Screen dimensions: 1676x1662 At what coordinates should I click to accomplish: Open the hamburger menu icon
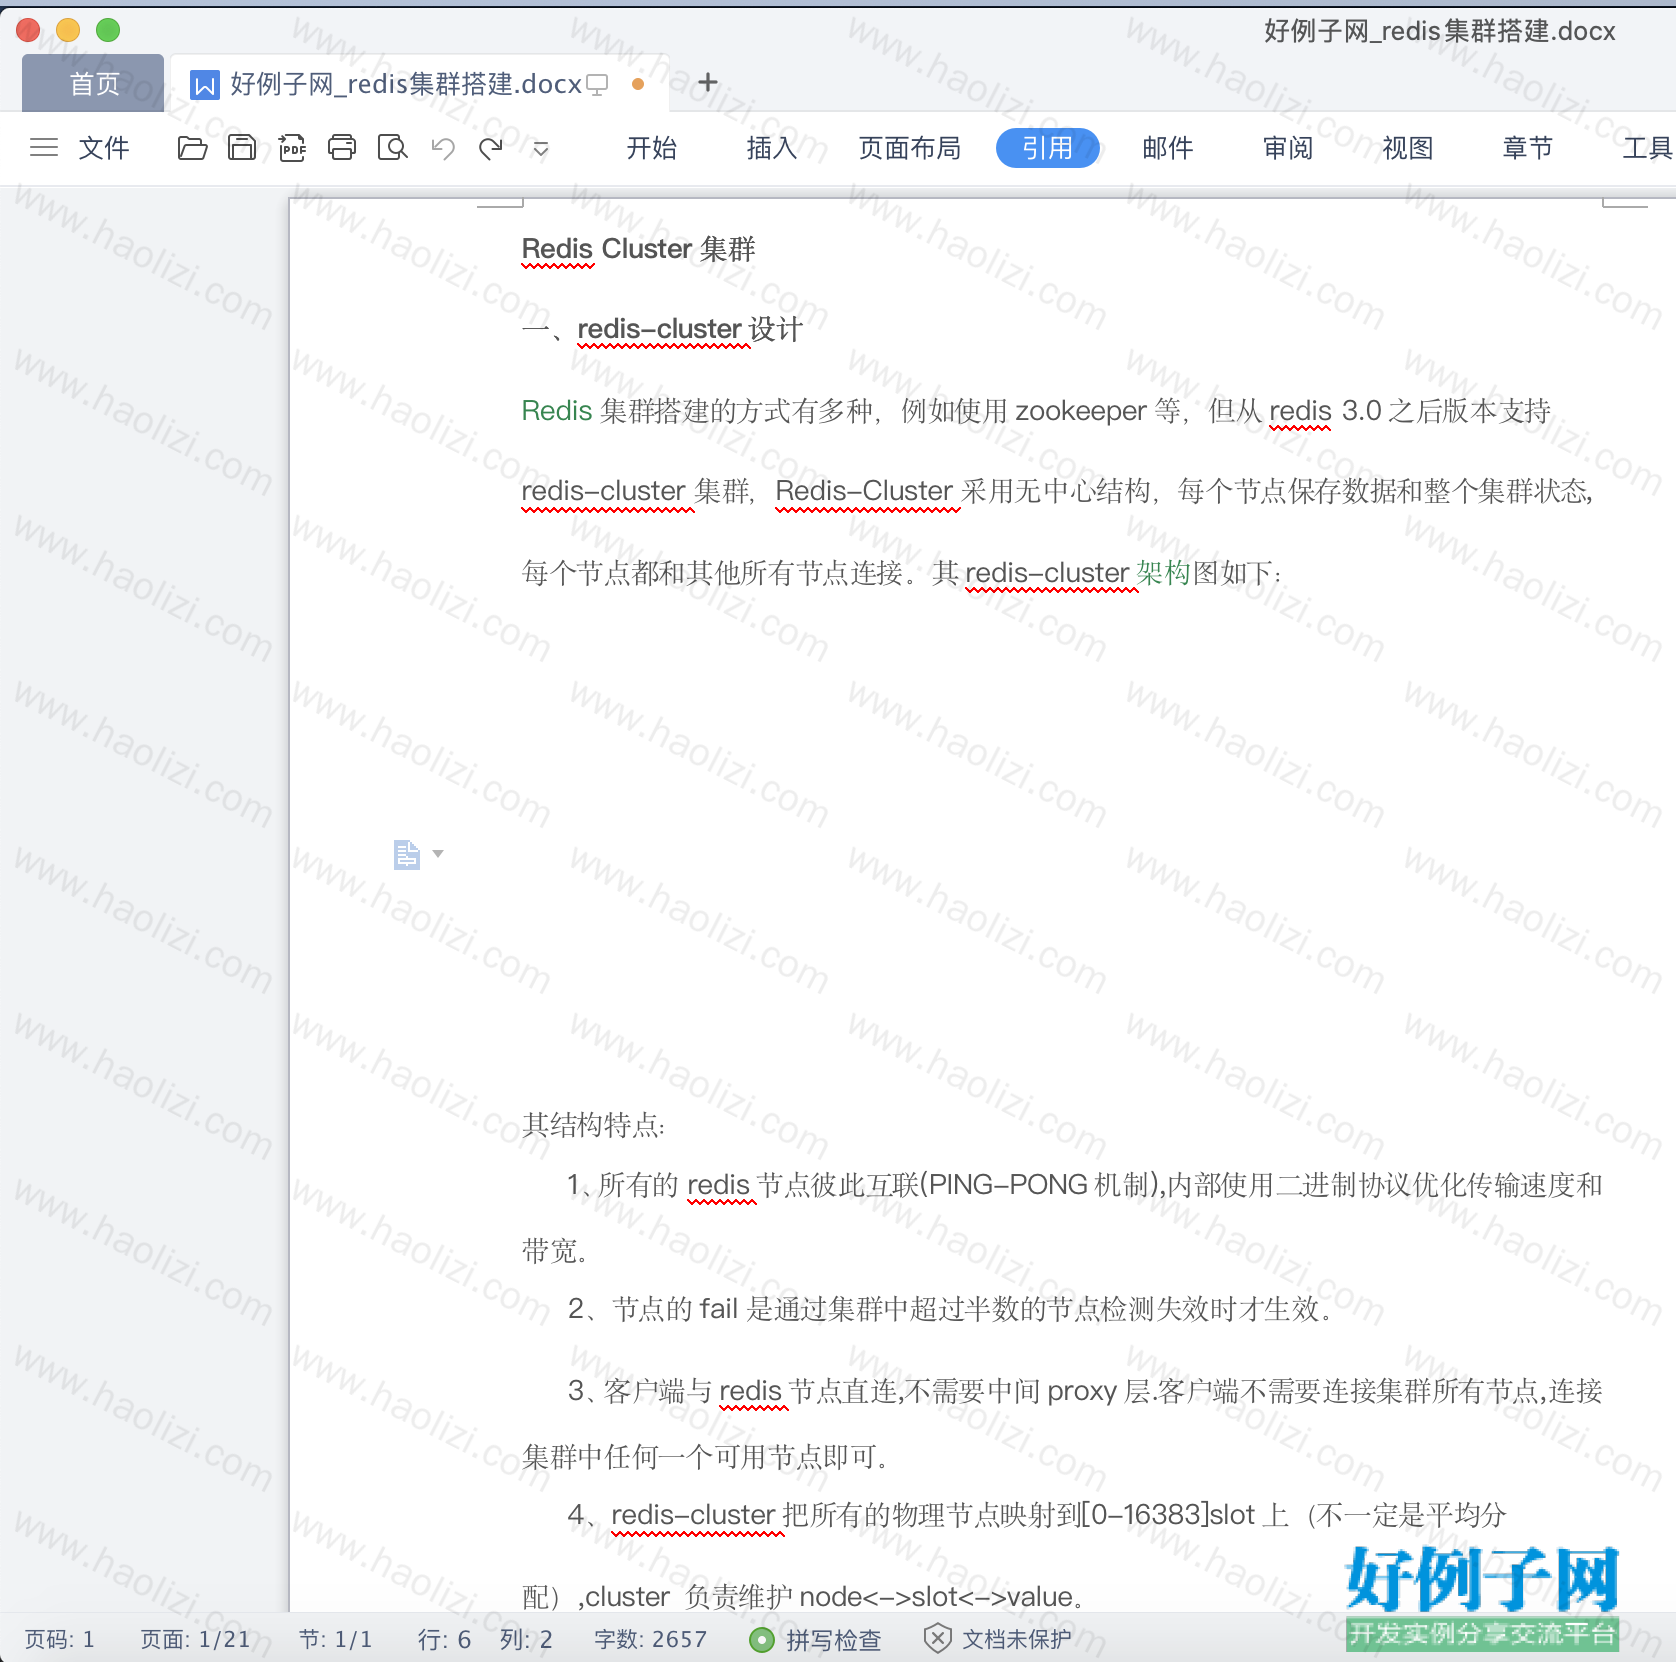(44, 148)
